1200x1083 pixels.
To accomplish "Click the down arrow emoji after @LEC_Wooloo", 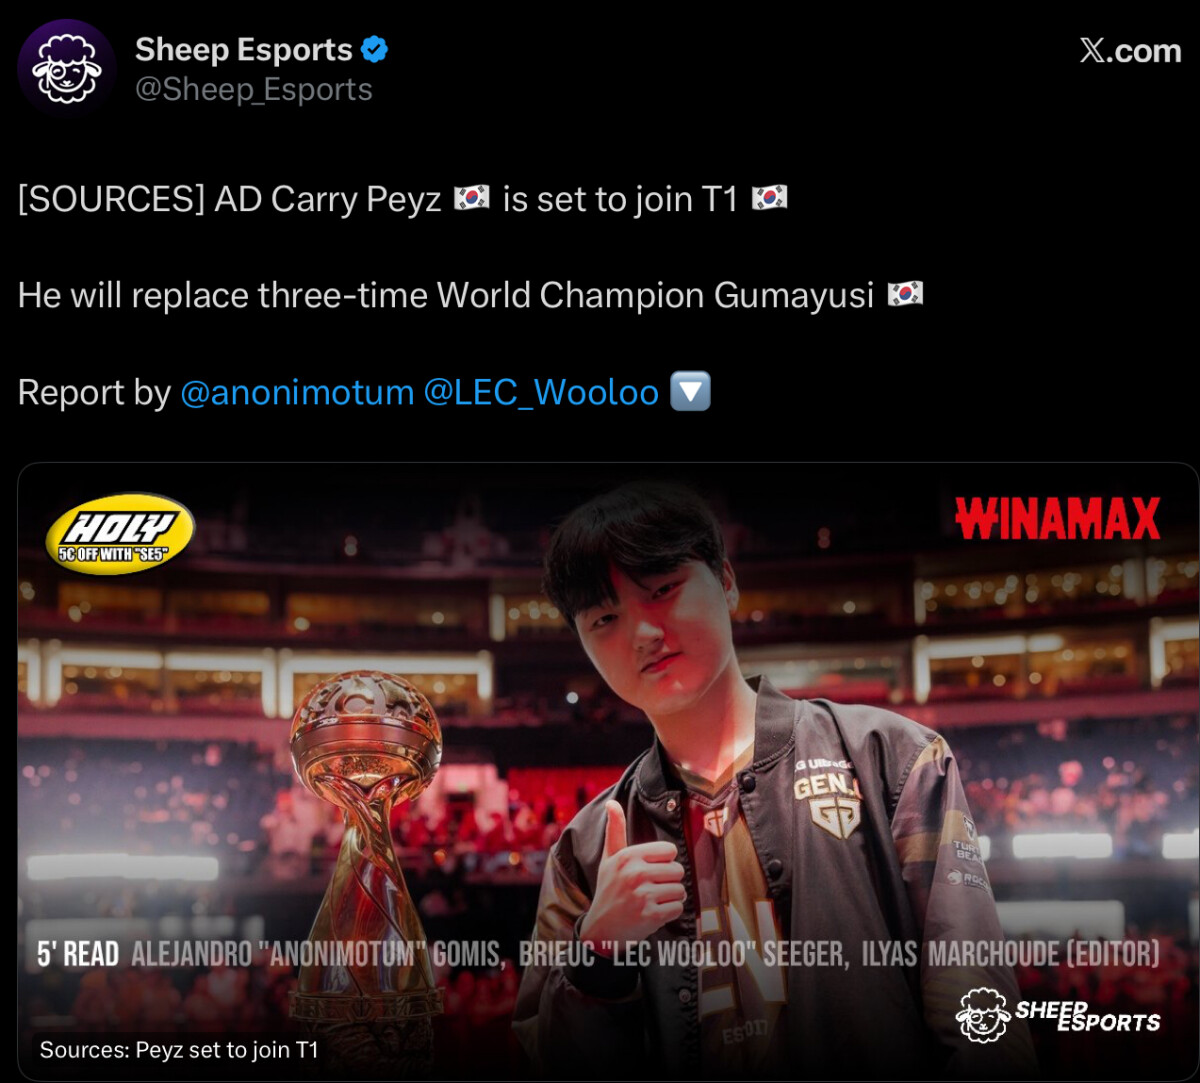I will click(690, 392).
